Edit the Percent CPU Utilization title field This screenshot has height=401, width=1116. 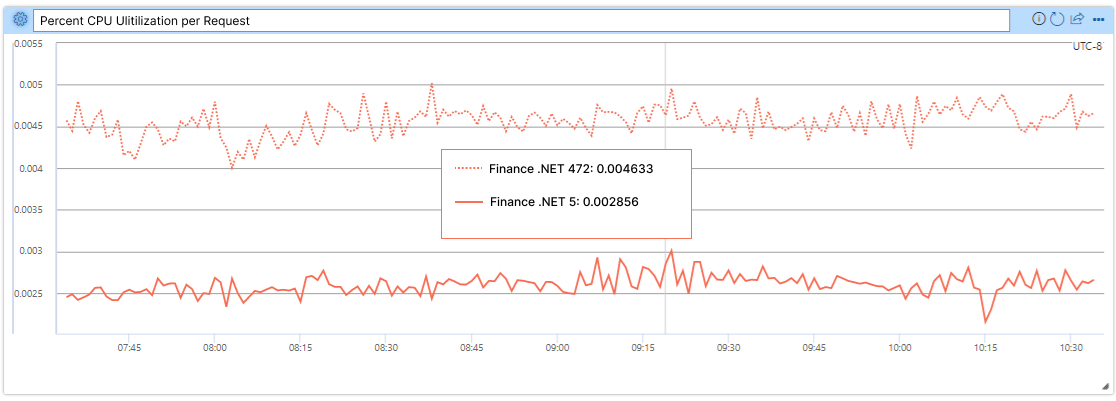click(x=522, y=21)
